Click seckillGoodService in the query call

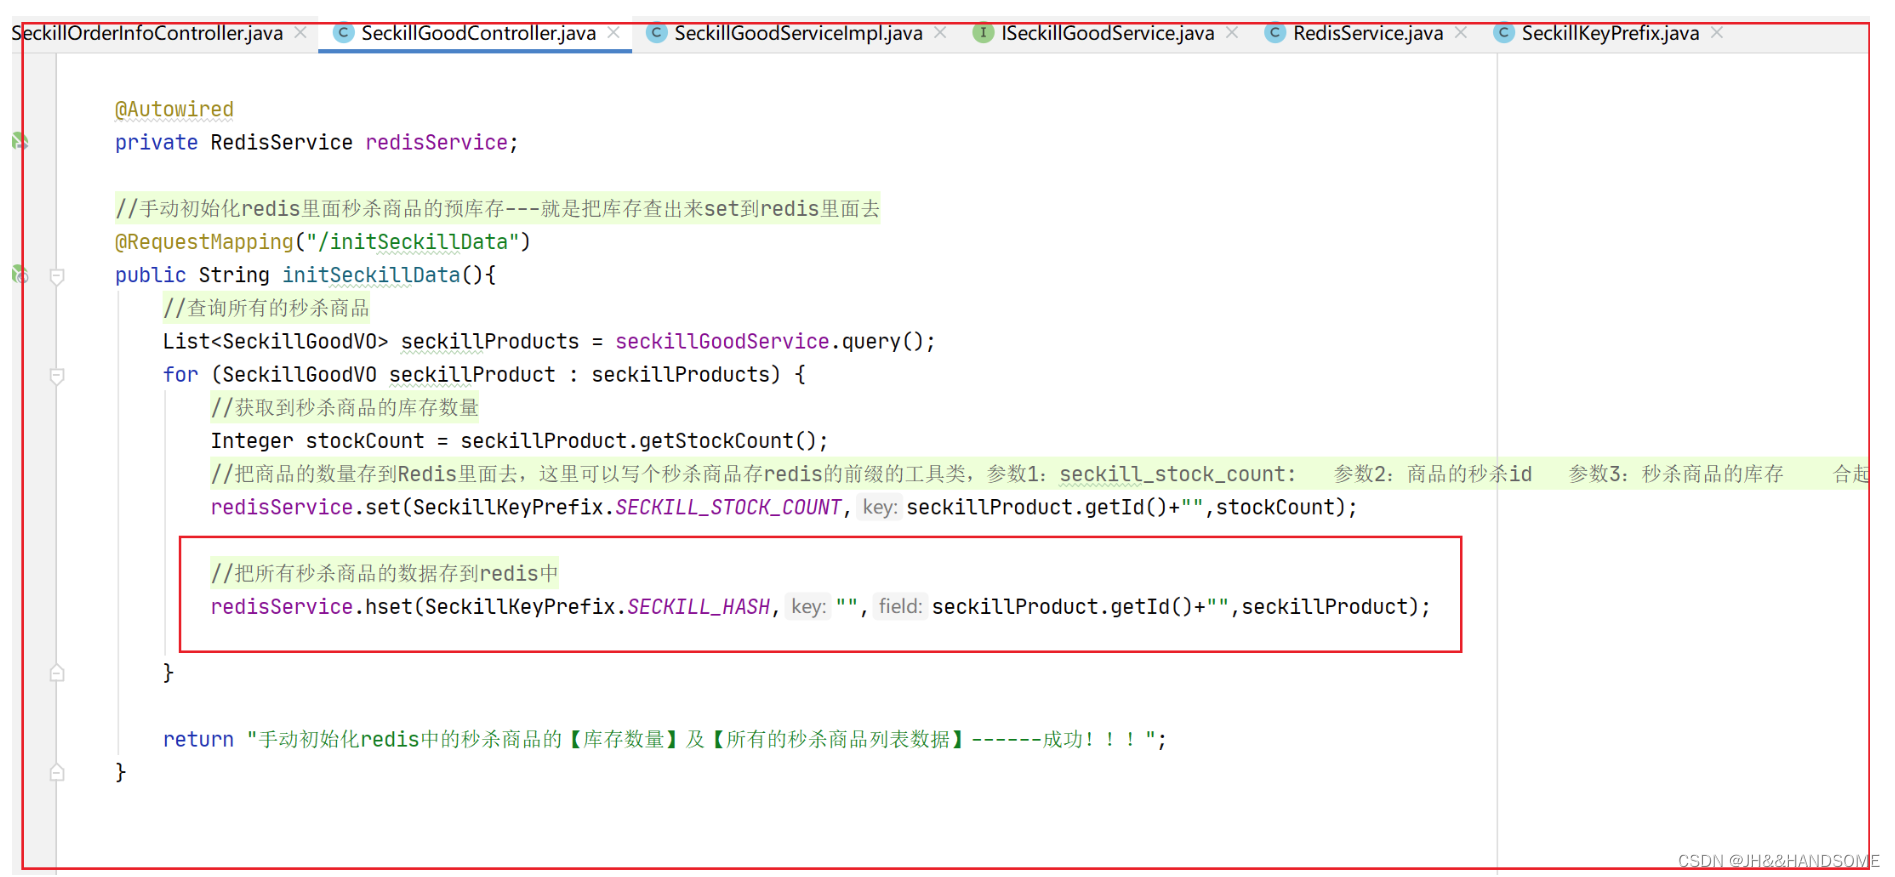pos(722,342)
